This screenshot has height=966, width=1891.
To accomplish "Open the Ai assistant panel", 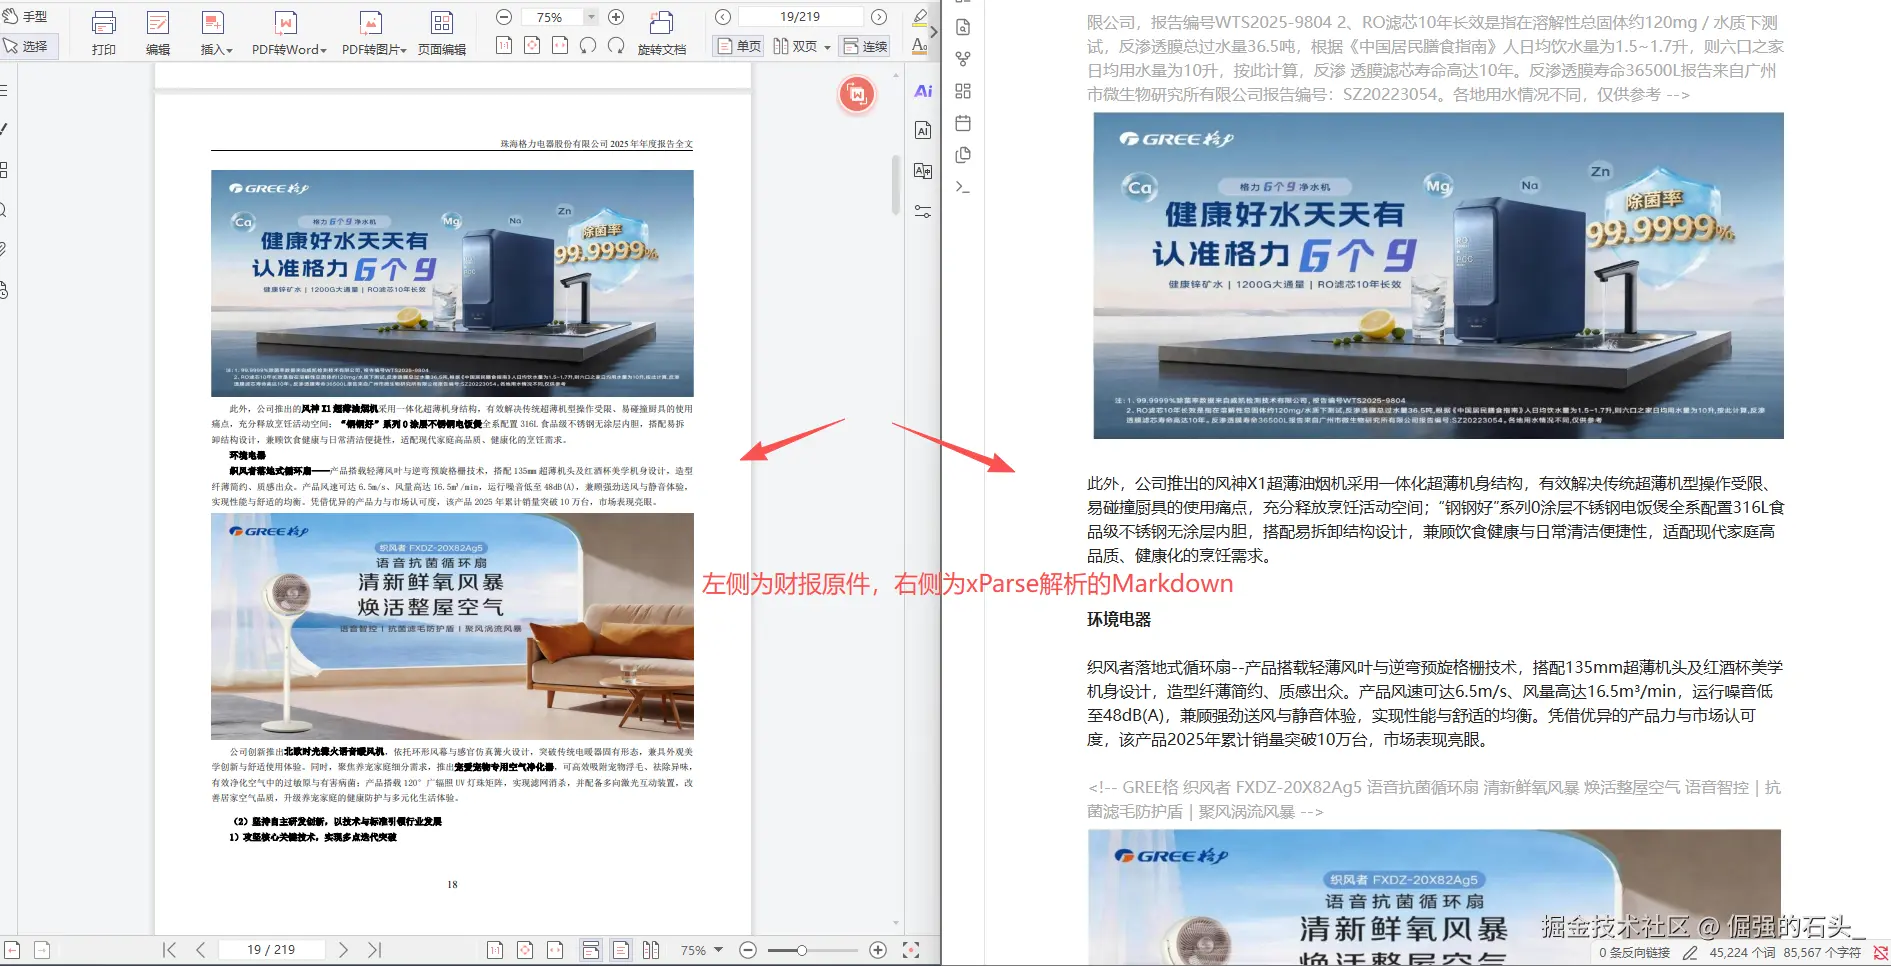I will (x=923, y=91).
